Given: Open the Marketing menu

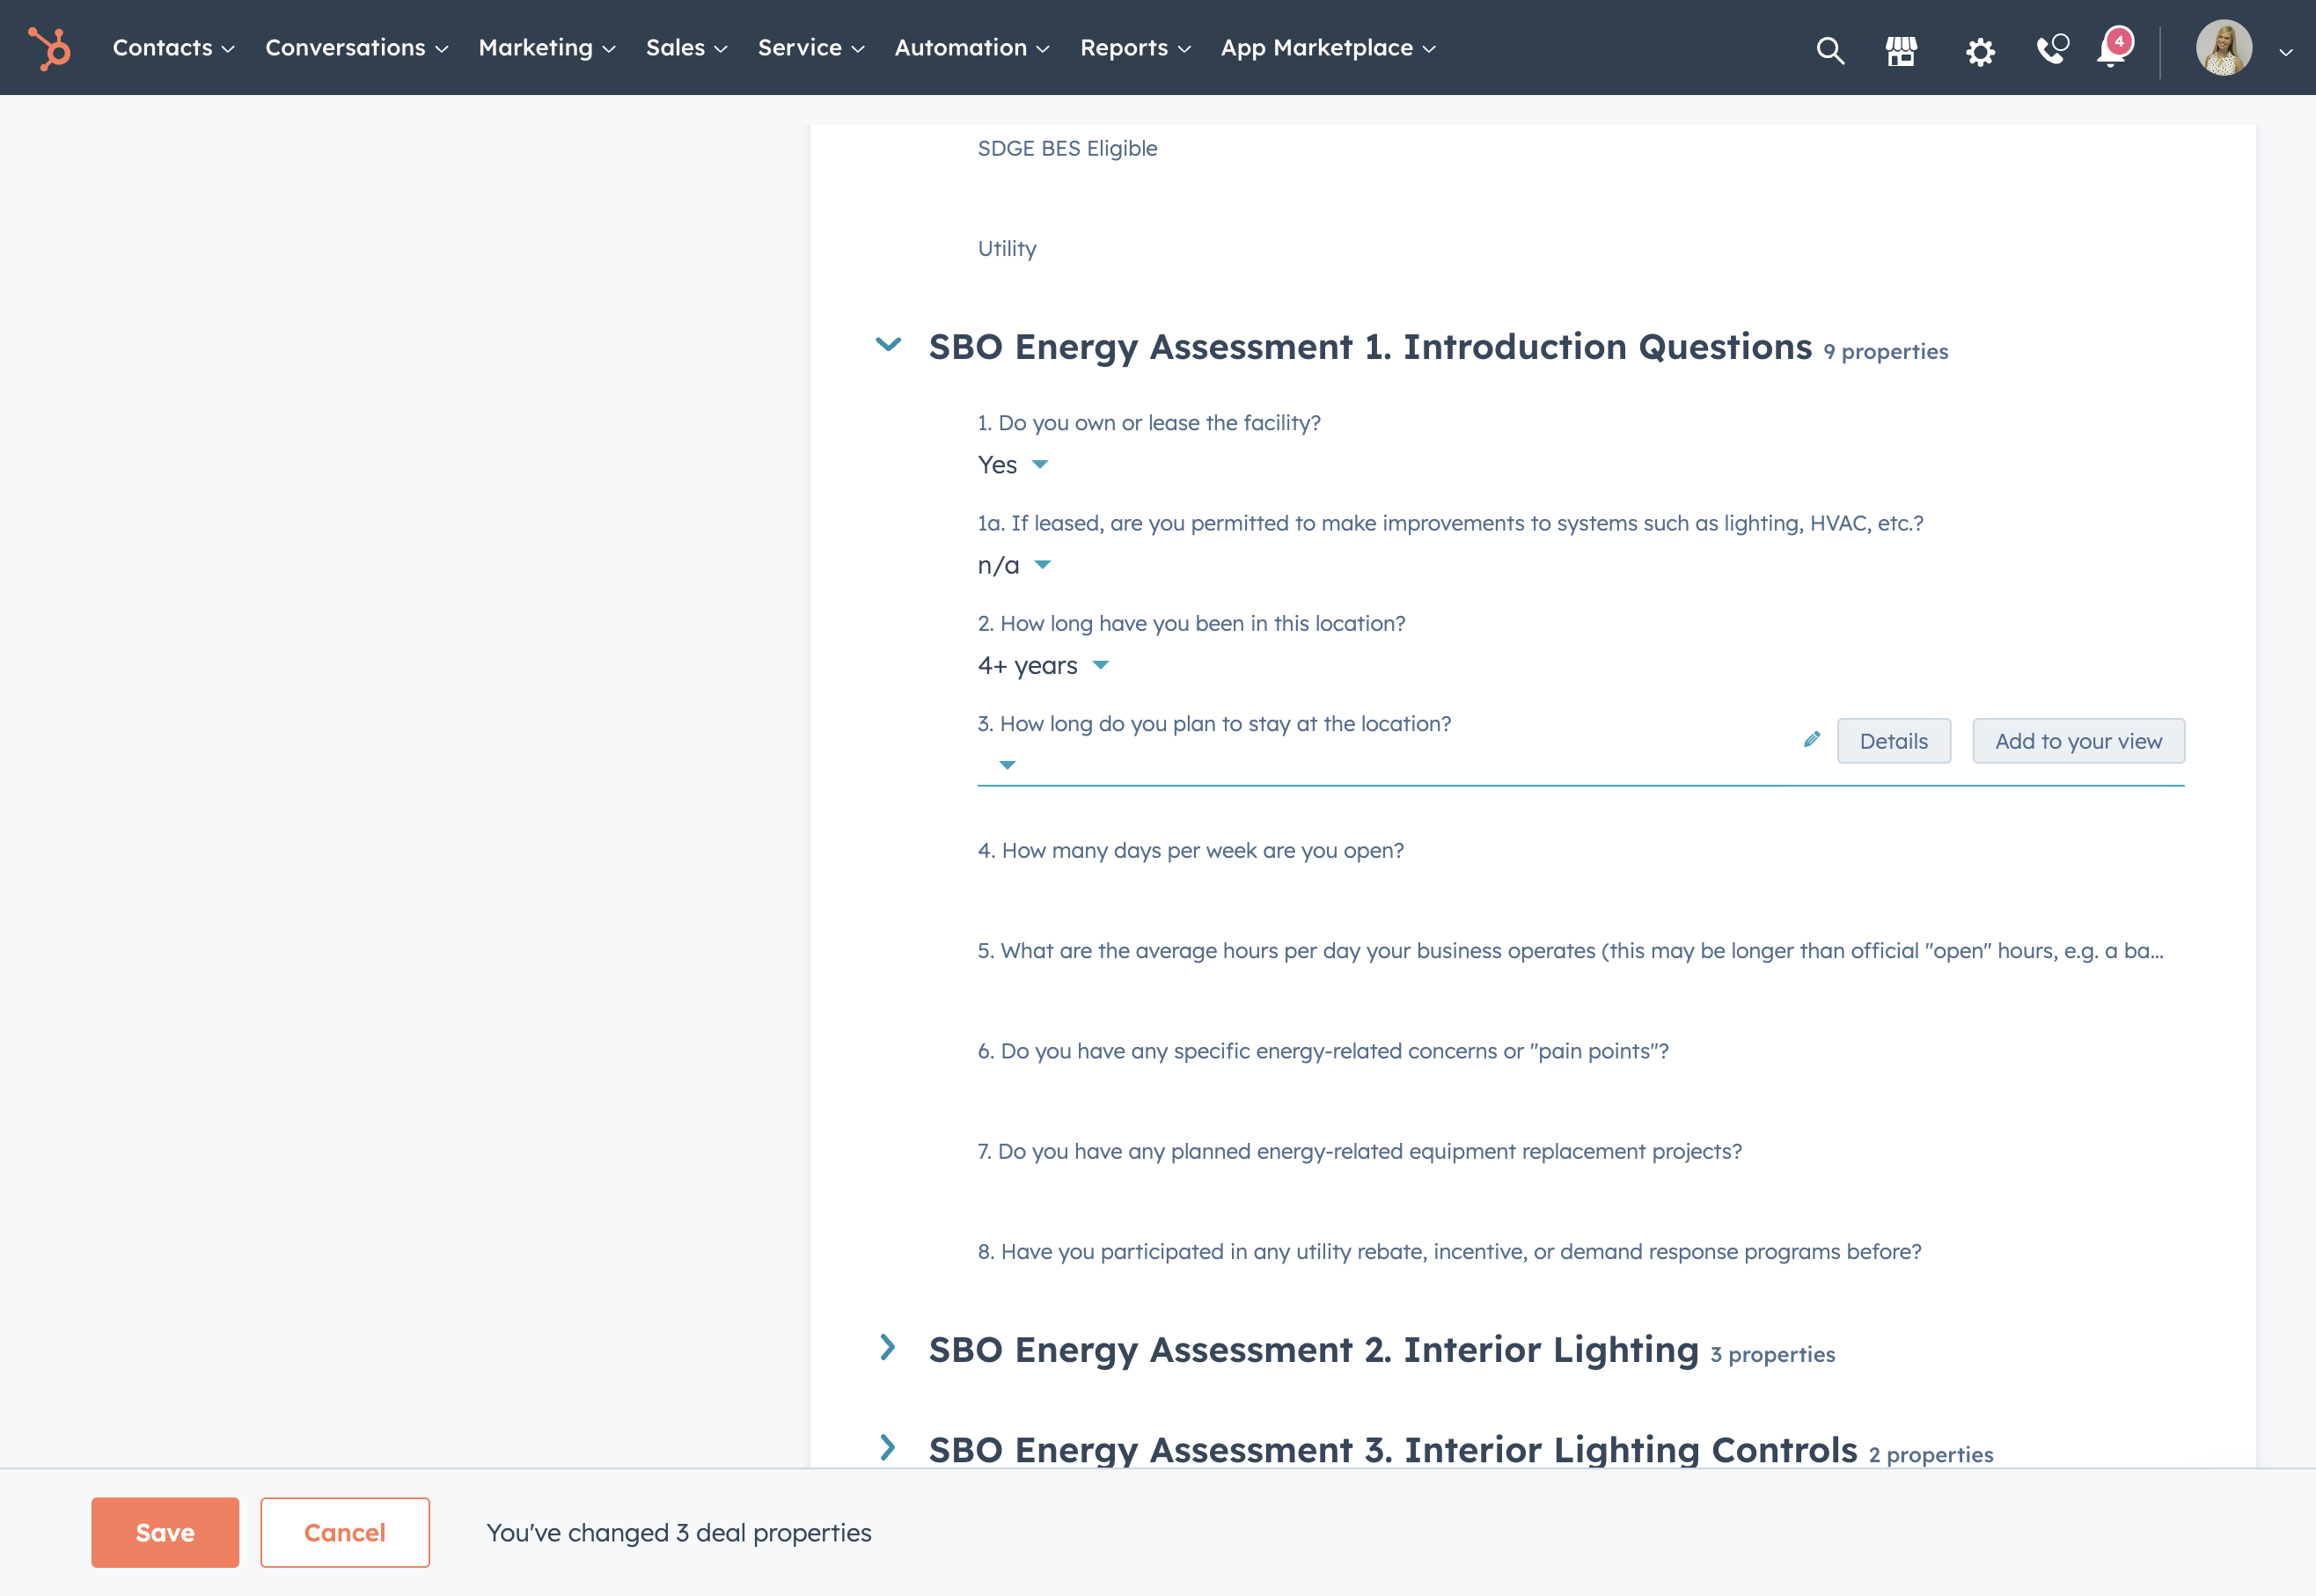Looking at the screenshot, I should click(x=547, y=48).
